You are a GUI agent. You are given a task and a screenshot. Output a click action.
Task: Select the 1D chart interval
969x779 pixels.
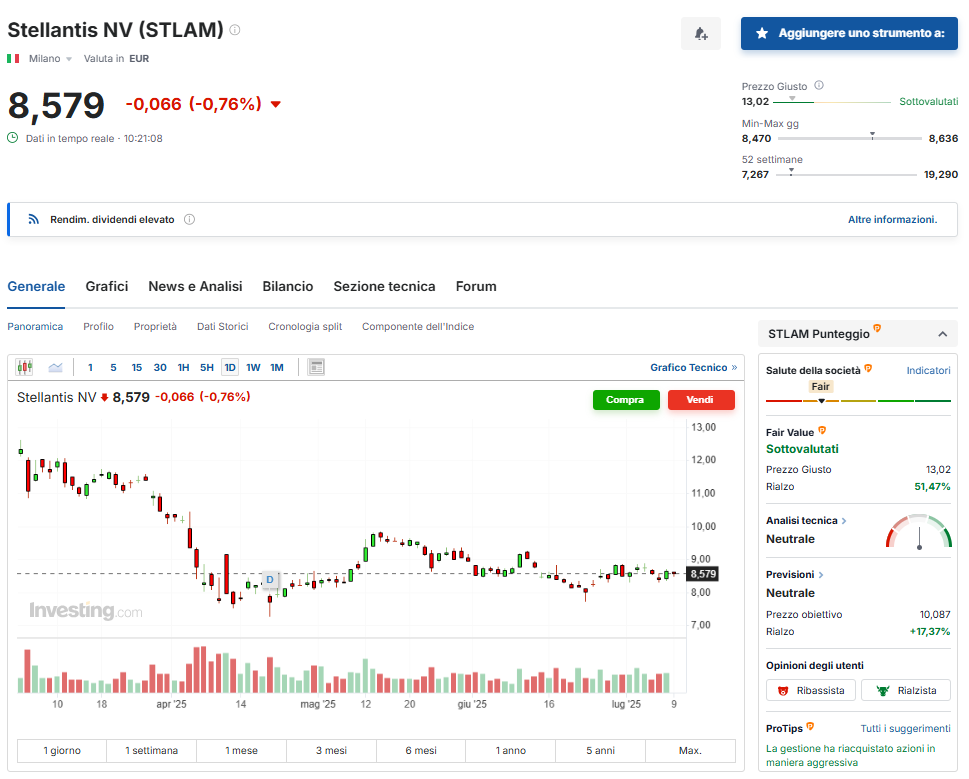coord(230,367)
